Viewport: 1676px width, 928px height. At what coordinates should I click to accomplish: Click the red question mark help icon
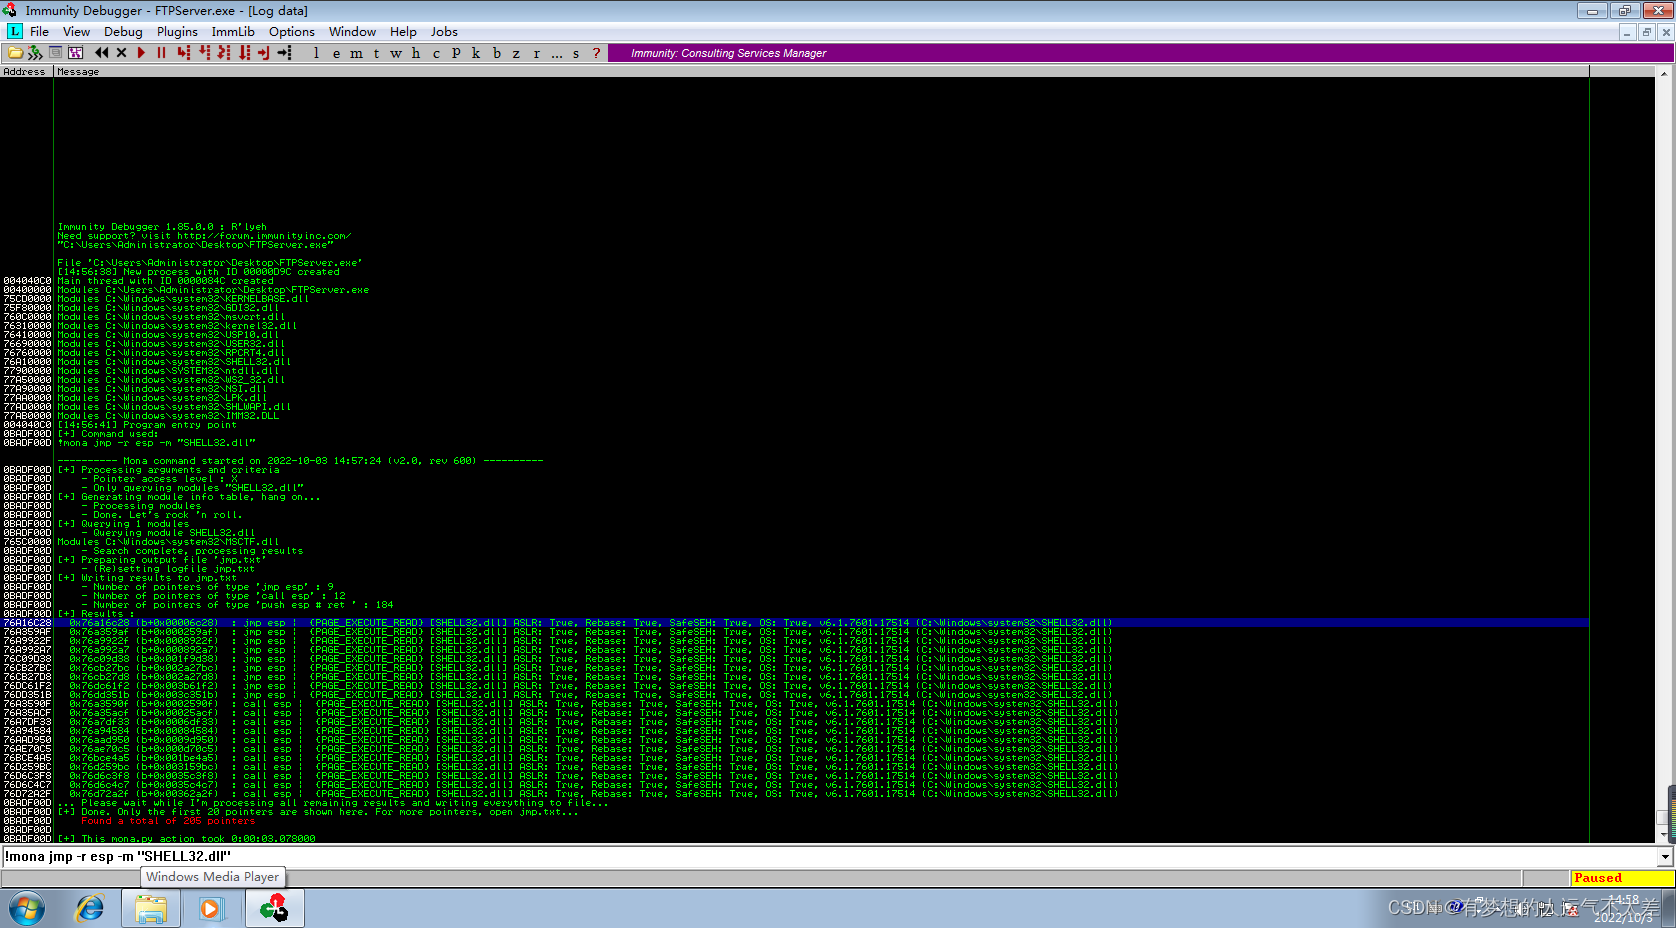[x=596, y=53]
